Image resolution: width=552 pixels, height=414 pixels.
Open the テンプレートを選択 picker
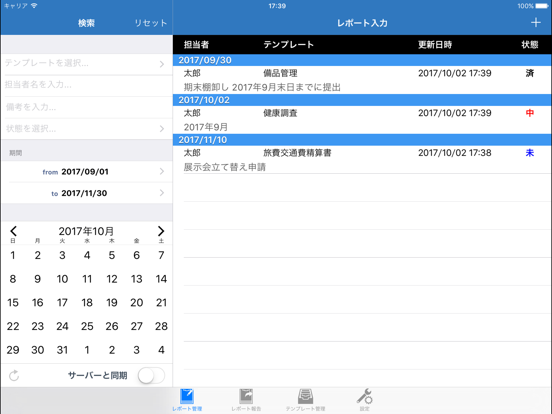coord(87,64)
